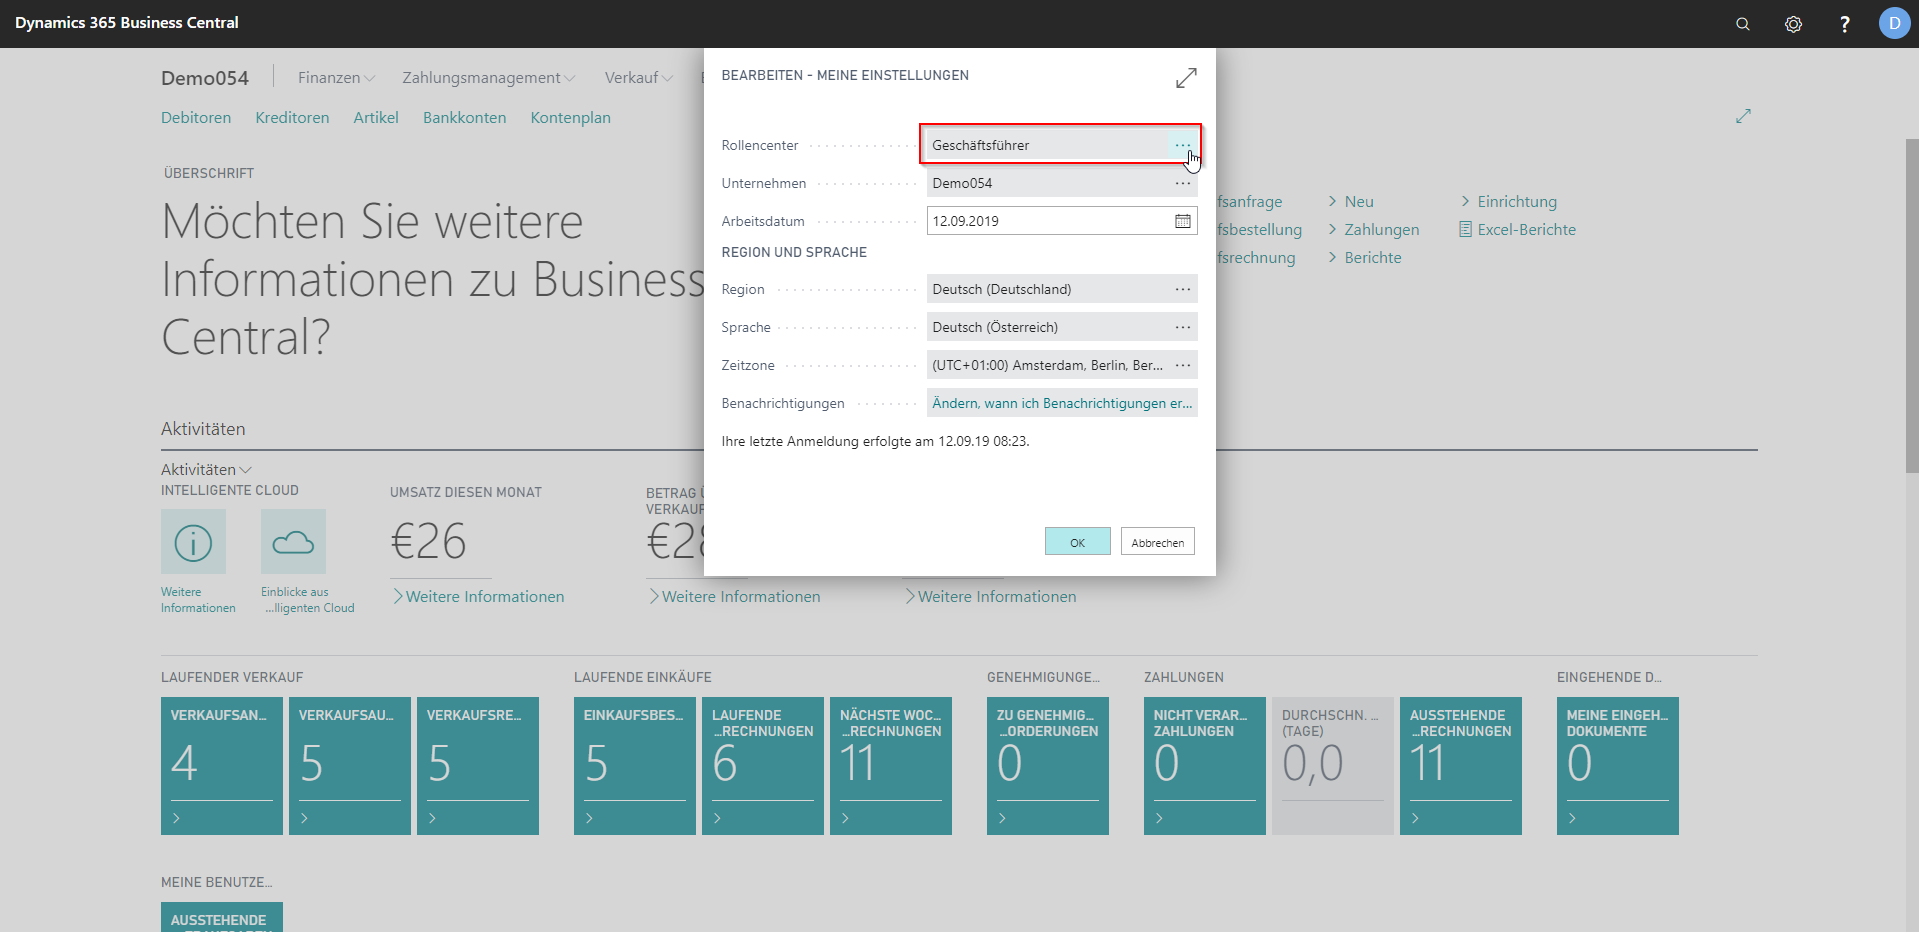Click Weitere Informationen under Umsatz diesen Monat
Screen dimensions: 1919x932
click(x=479, y=596)
